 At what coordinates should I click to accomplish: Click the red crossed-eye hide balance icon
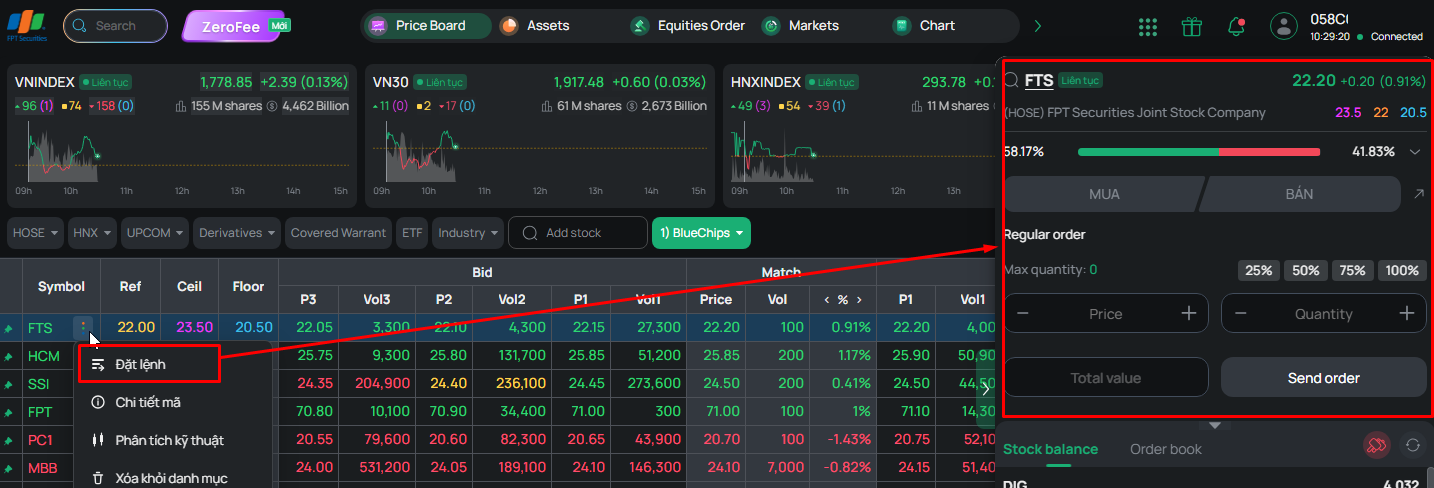(x=1377, y=446)
